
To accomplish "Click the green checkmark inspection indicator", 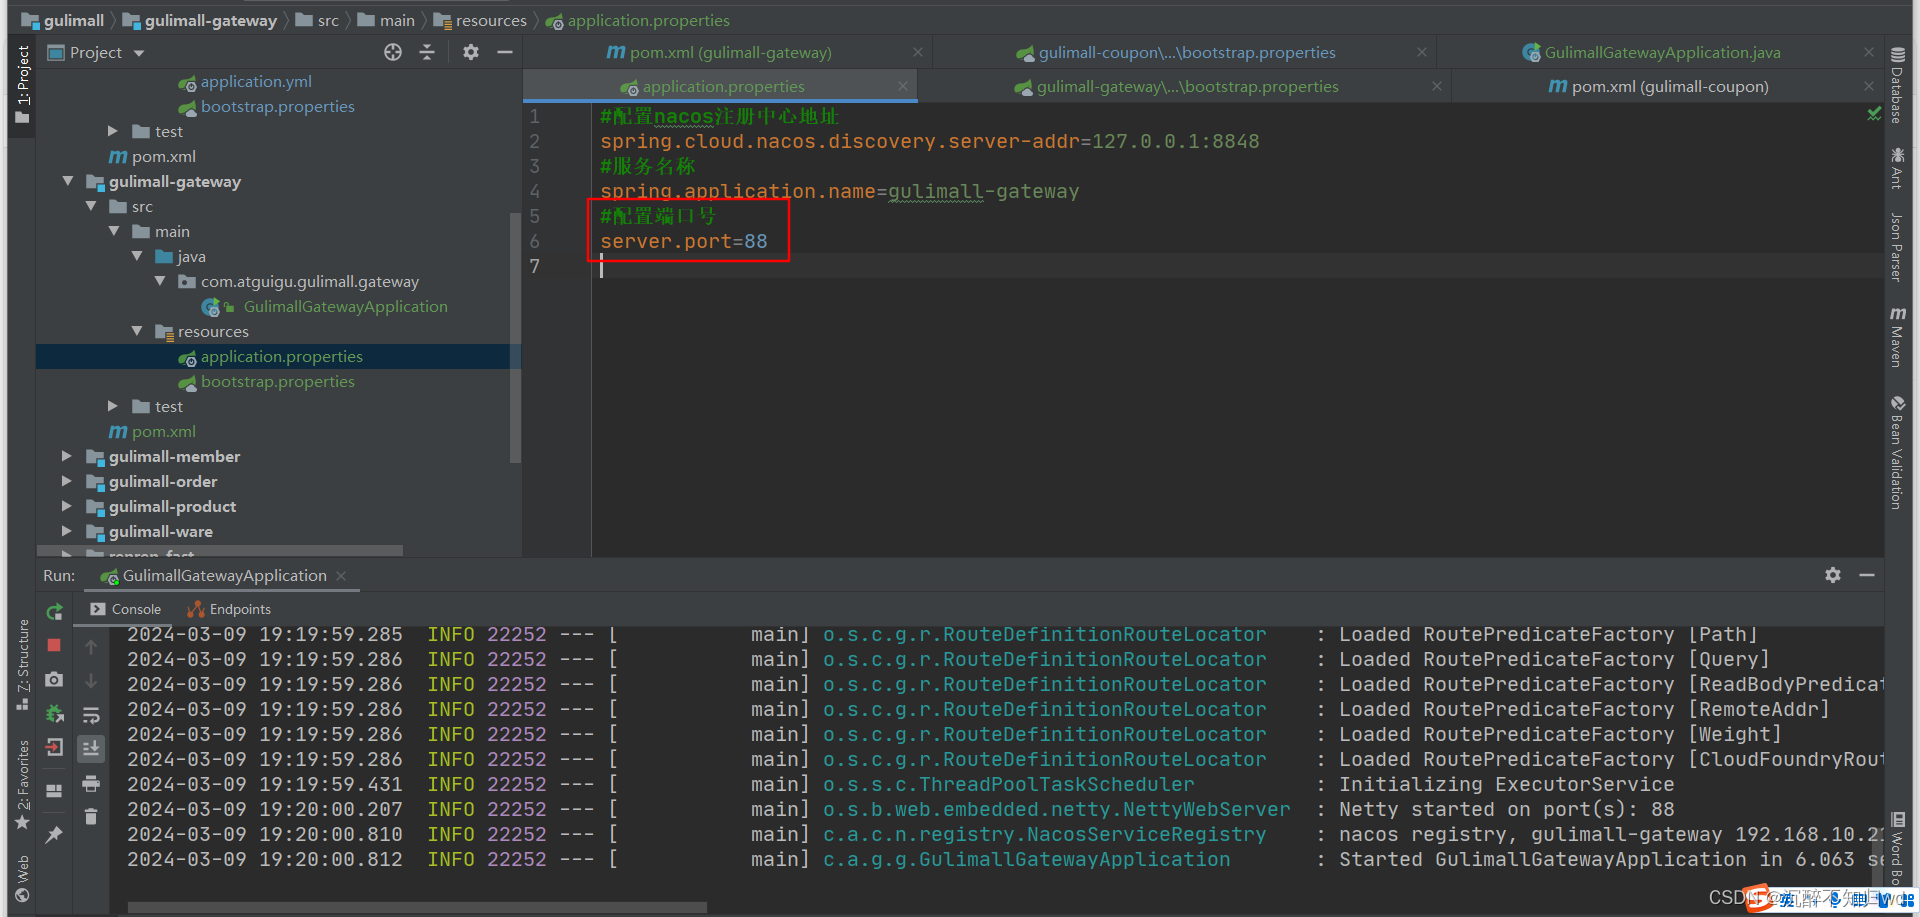I will (x=1874, y=114).
